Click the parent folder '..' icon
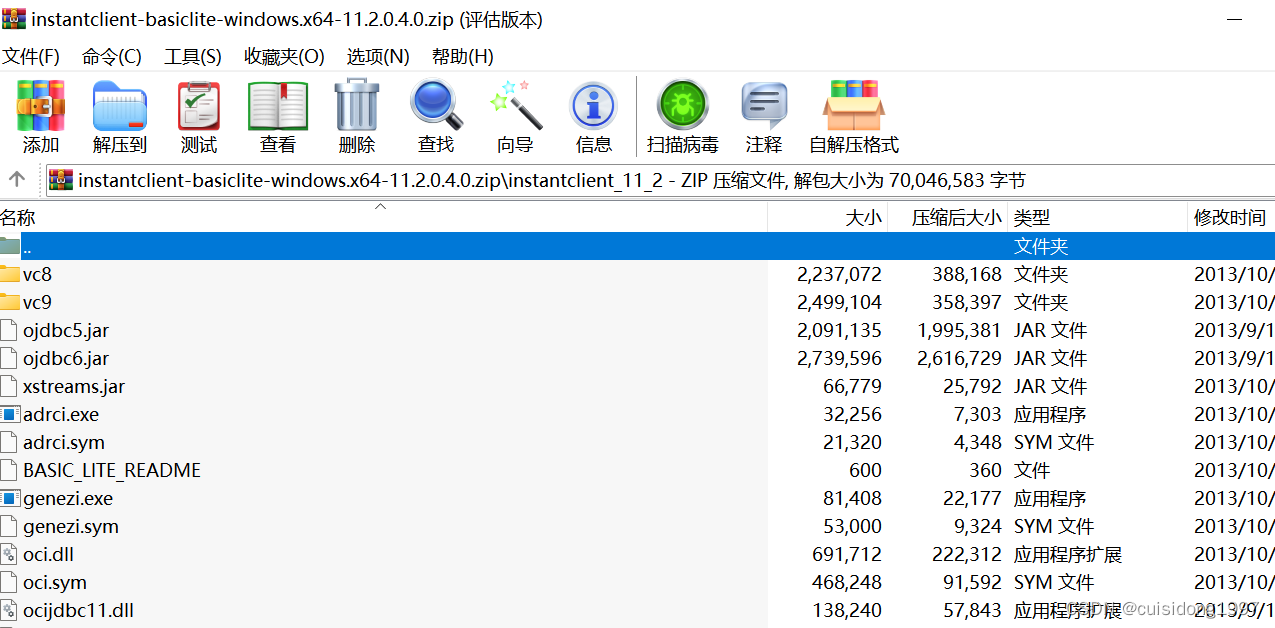This screenshot has height=628, width=1275. point(10,246)
